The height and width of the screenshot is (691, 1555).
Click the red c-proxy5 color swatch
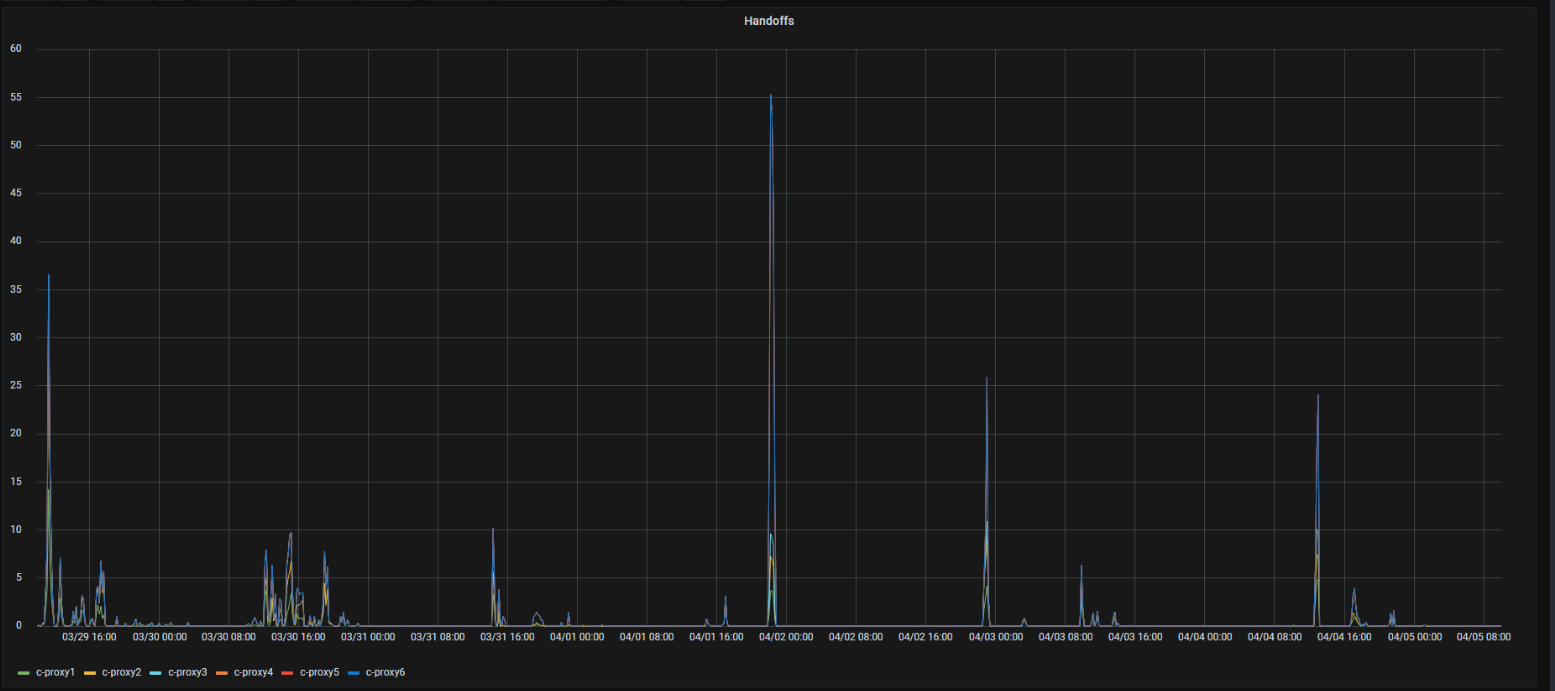point(288,673)
